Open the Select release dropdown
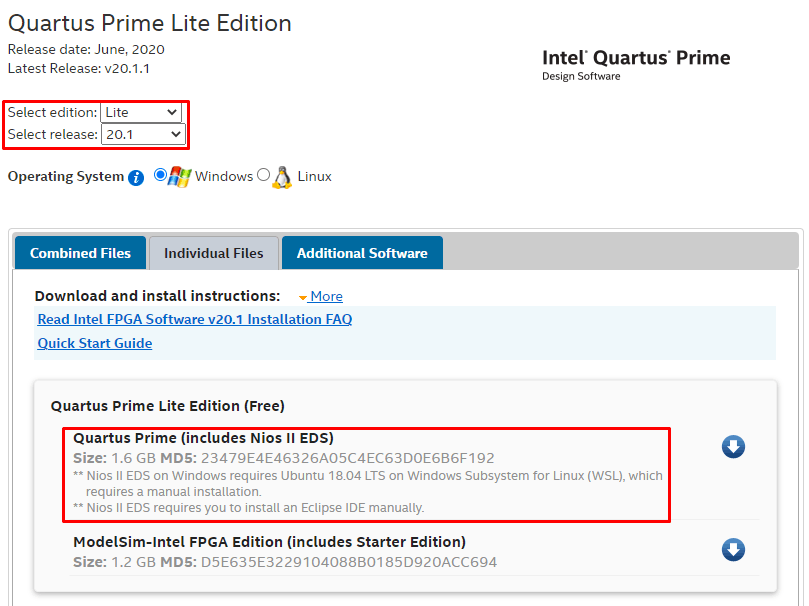 [143, 135]
